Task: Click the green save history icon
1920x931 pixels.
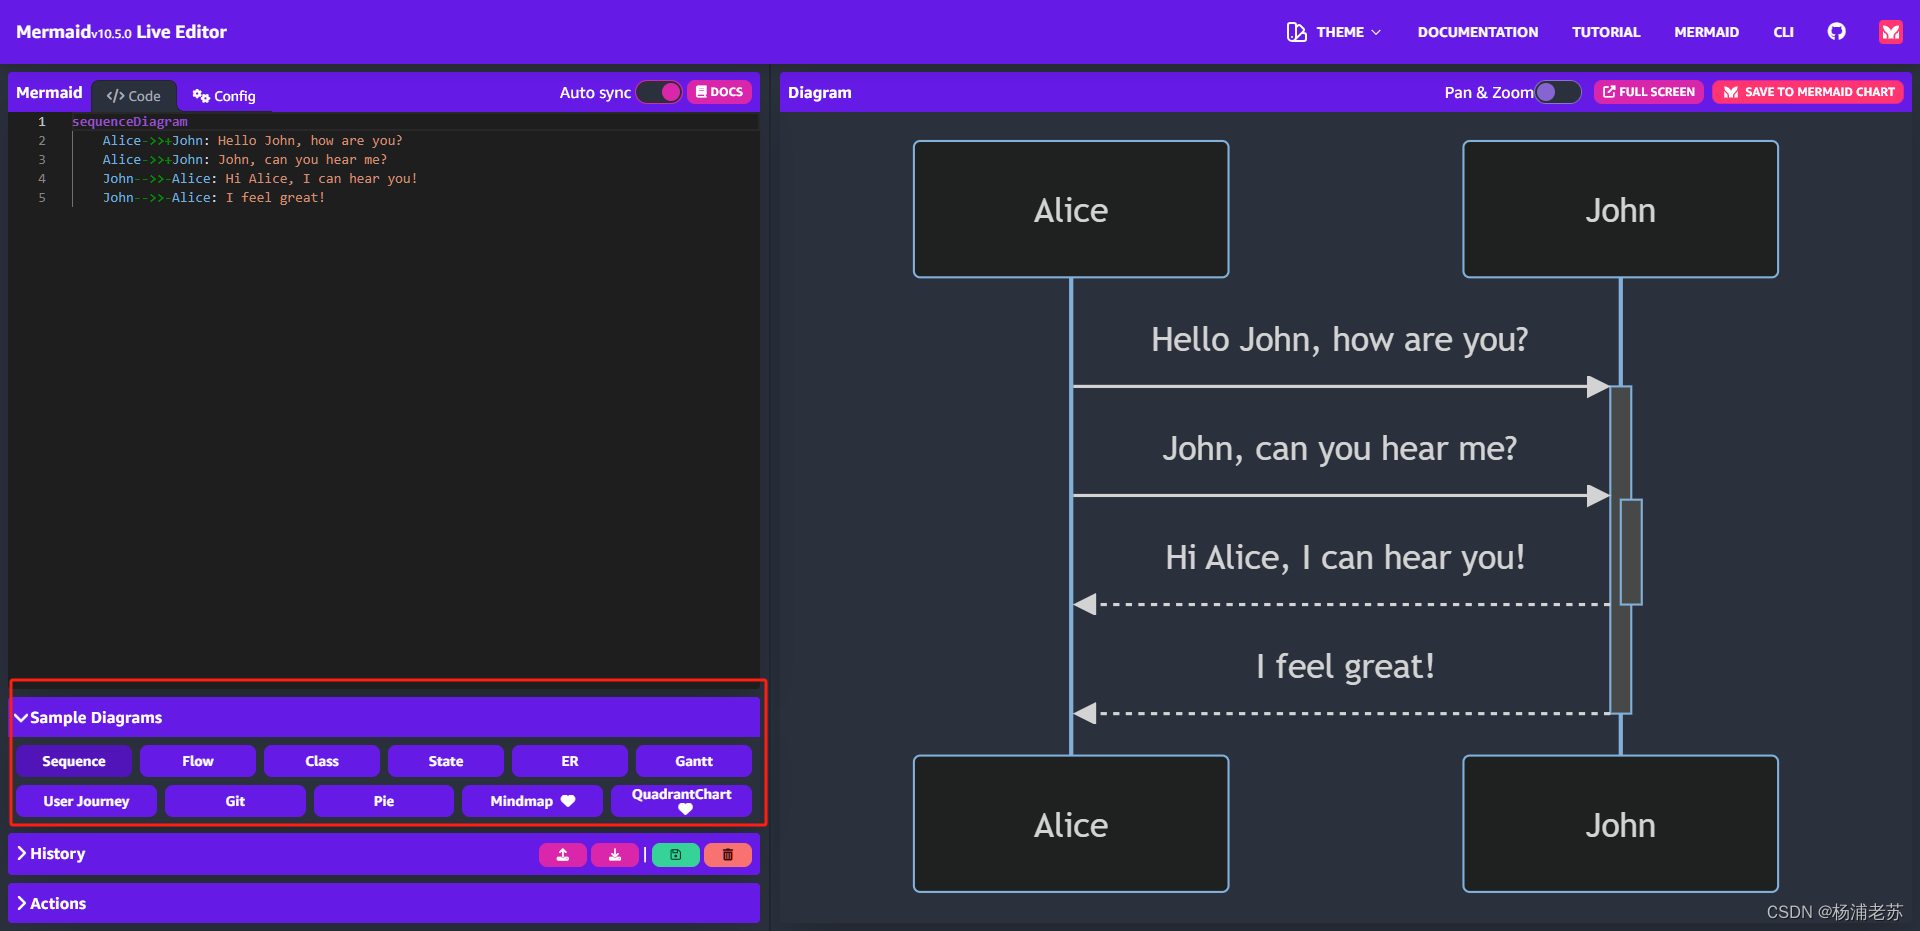Action: pos(676,855)
